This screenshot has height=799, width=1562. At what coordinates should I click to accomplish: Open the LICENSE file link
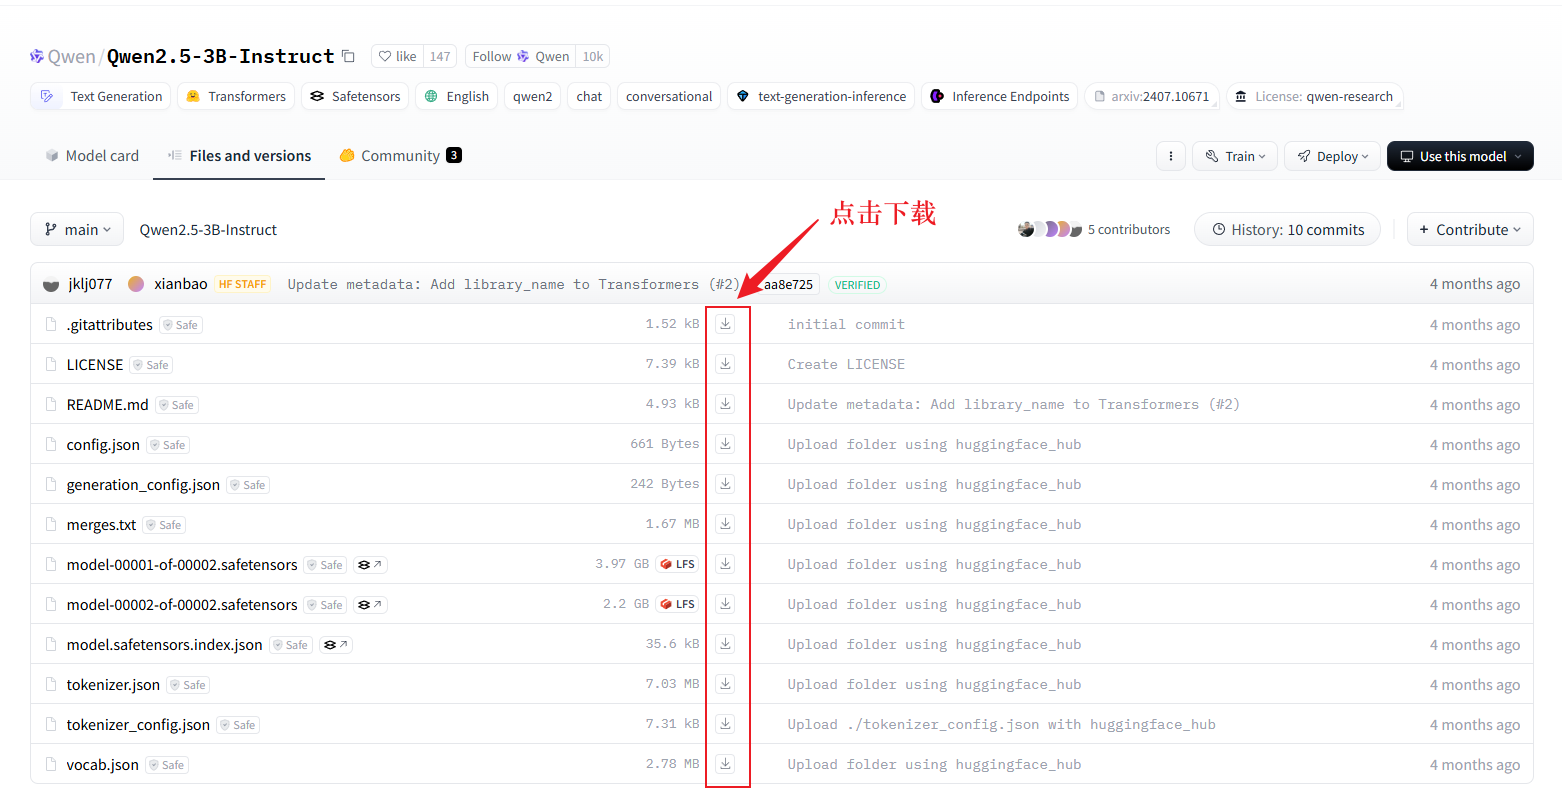[95, 365]
